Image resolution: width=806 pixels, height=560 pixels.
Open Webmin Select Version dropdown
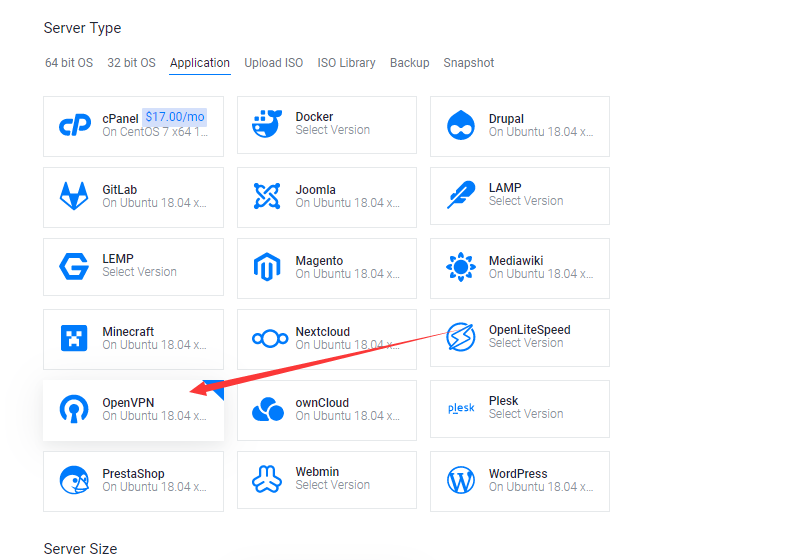333,485
